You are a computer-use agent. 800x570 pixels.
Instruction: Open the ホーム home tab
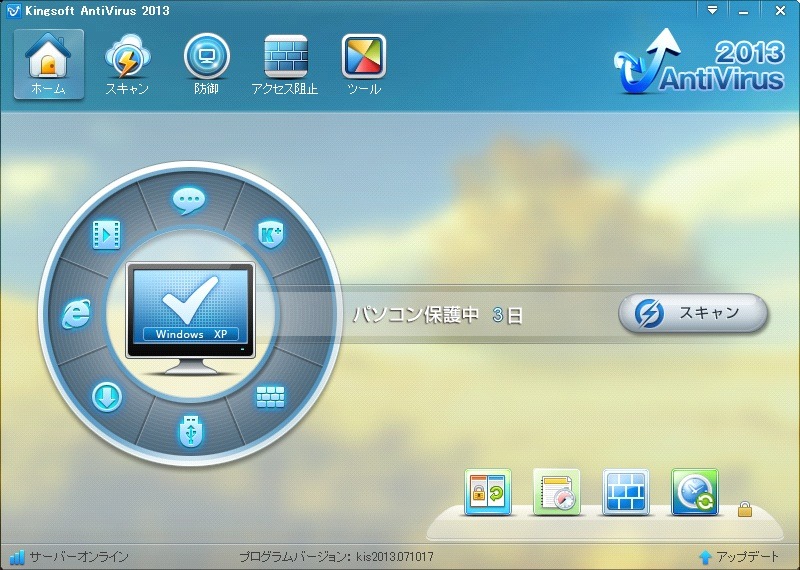pyautogui.click(x=49, y=64)
